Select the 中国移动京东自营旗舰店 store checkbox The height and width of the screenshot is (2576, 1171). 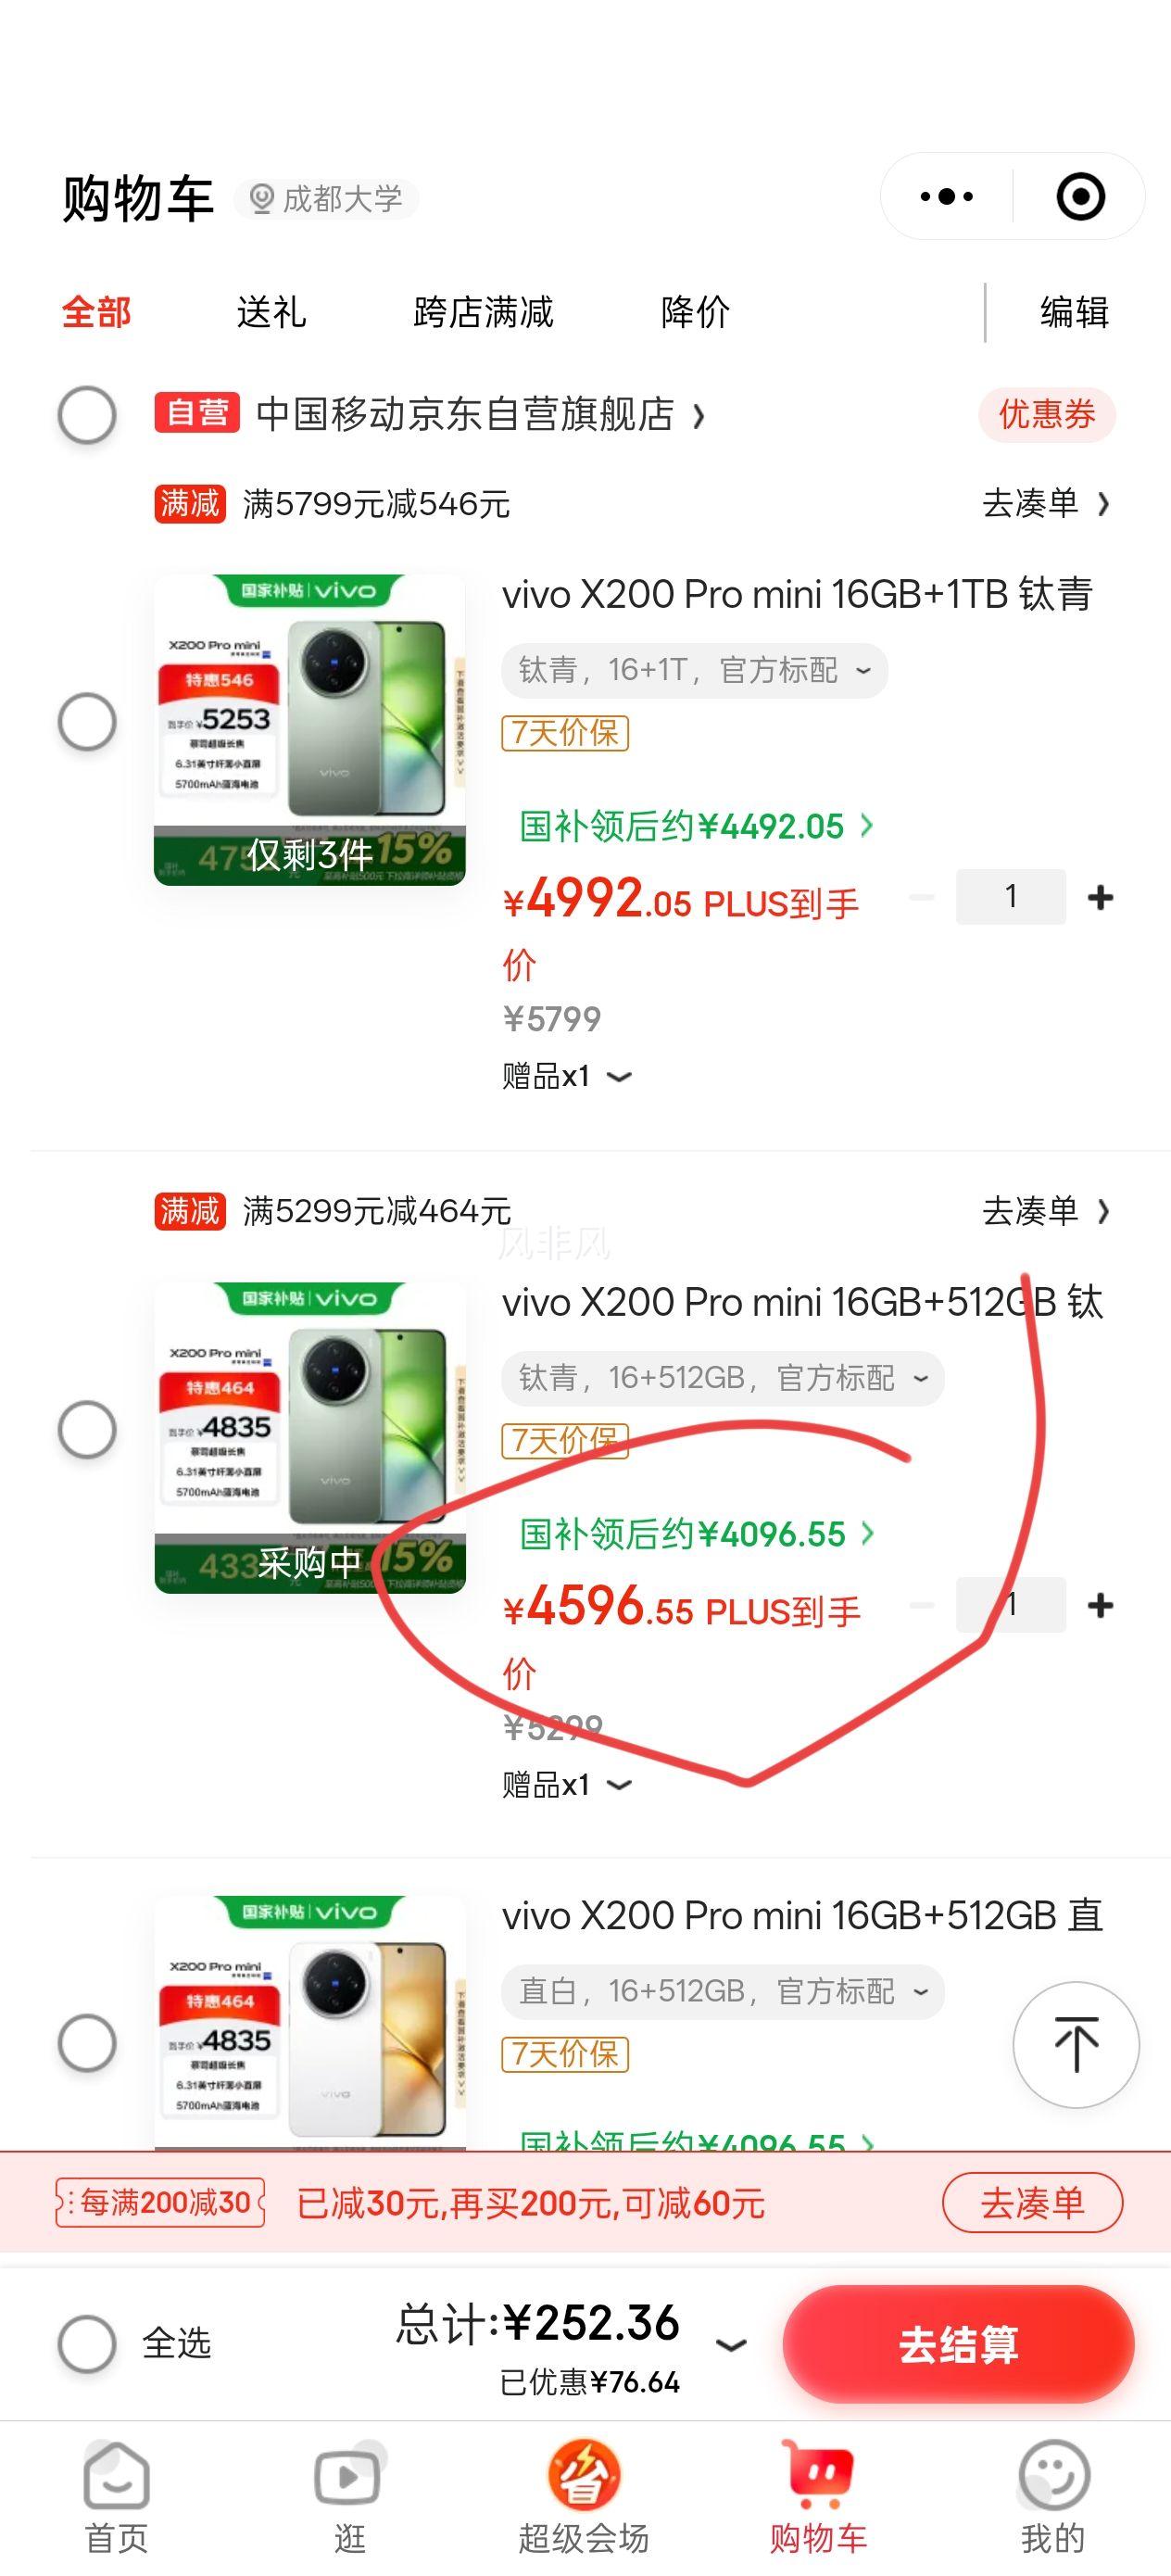pos(87,414)
